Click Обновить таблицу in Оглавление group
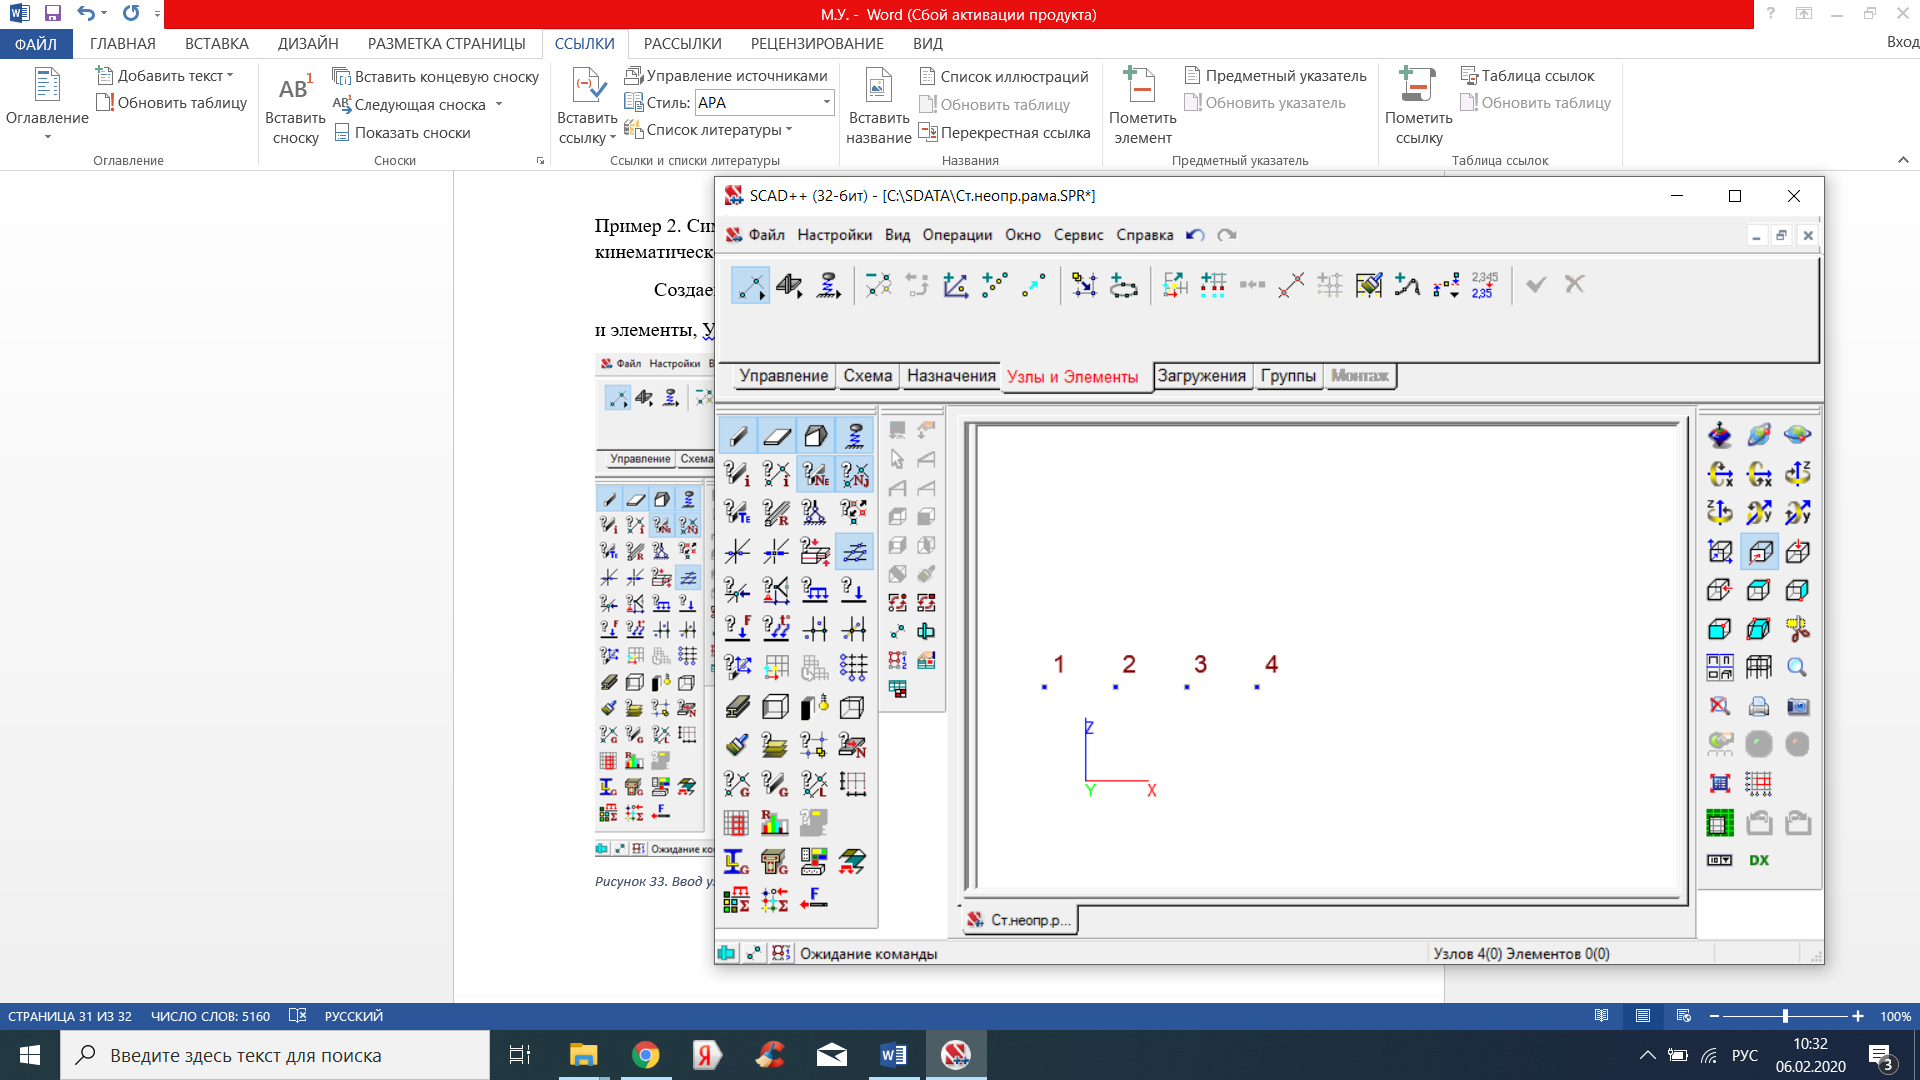Image resolution: width=1920 pixels, height=1080 pixels. [x=171, y=103]
